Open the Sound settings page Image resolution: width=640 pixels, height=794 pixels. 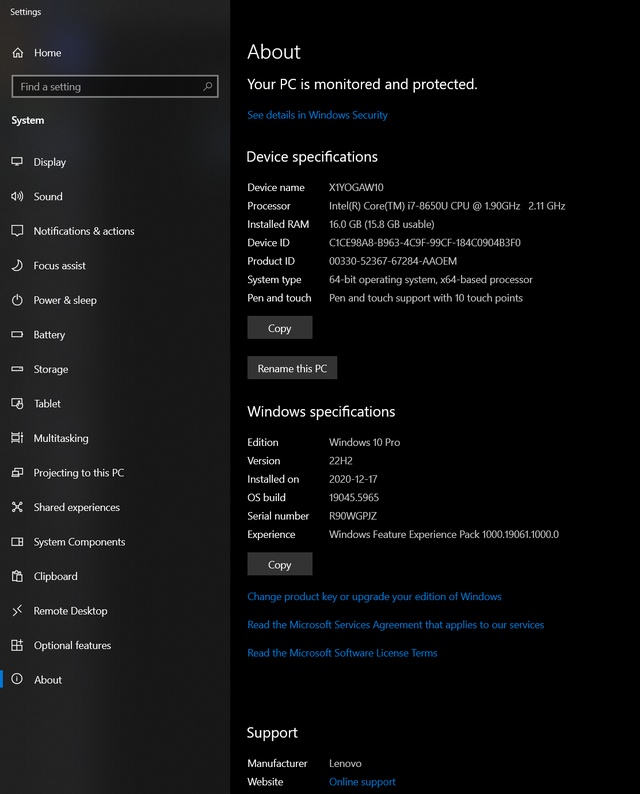click(x=48, y=196)
